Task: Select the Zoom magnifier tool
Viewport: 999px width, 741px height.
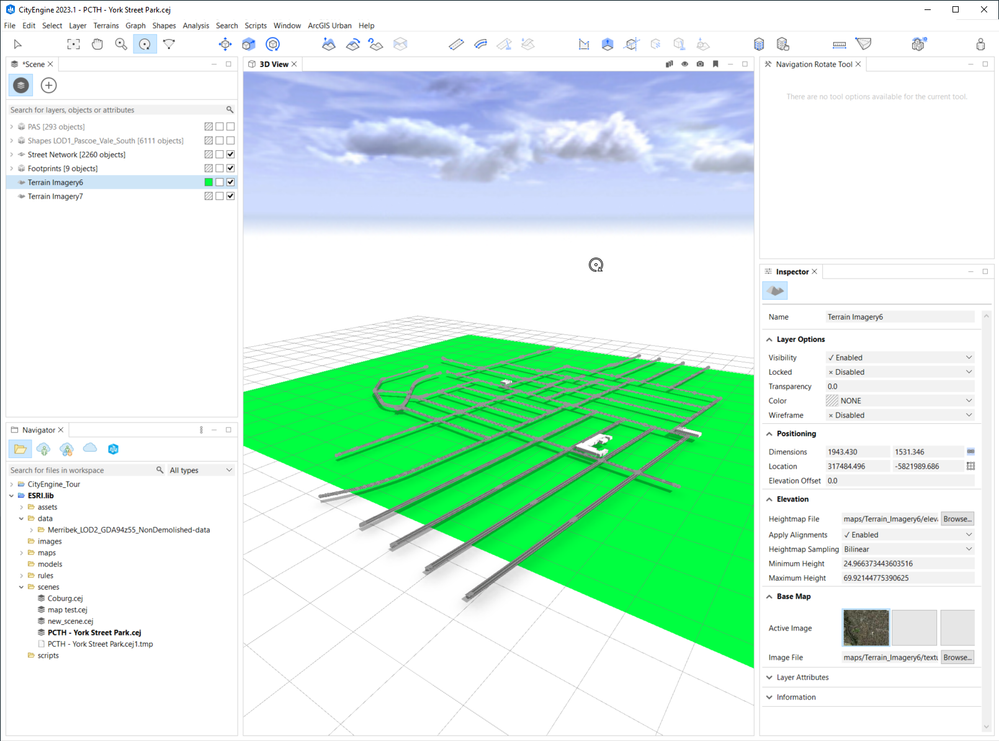Action: click(121, 44)
